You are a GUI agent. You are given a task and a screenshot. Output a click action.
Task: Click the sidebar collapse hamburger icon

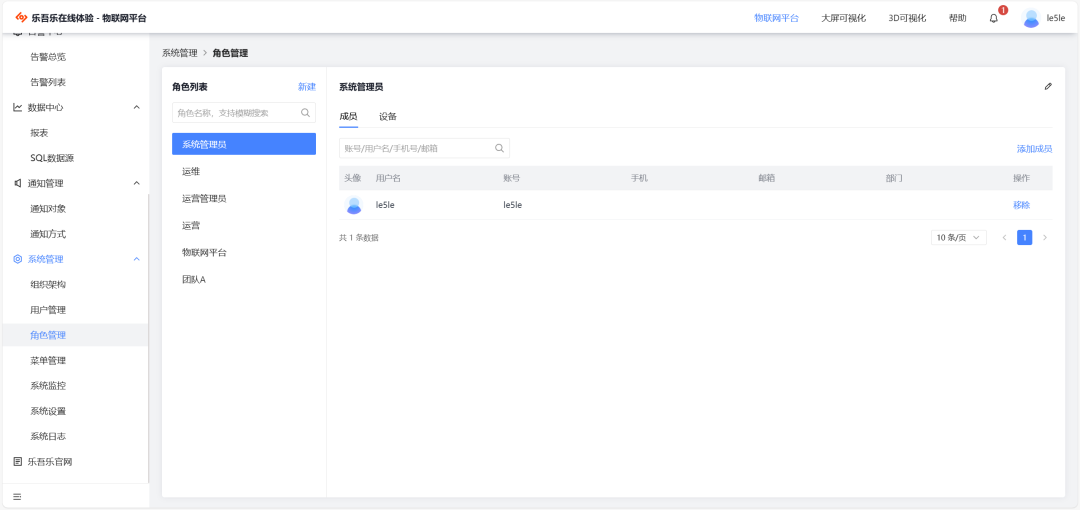[x=17, y=496]
